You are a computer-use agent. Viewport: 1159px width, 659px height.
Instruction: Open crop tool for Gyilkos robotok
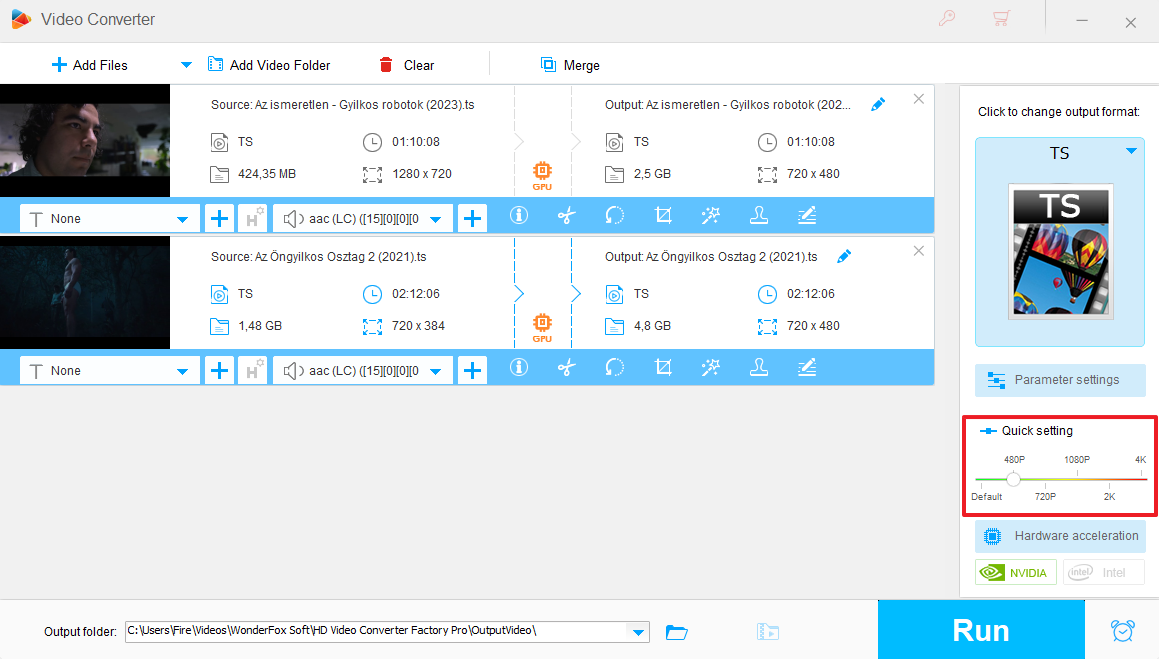663,216
